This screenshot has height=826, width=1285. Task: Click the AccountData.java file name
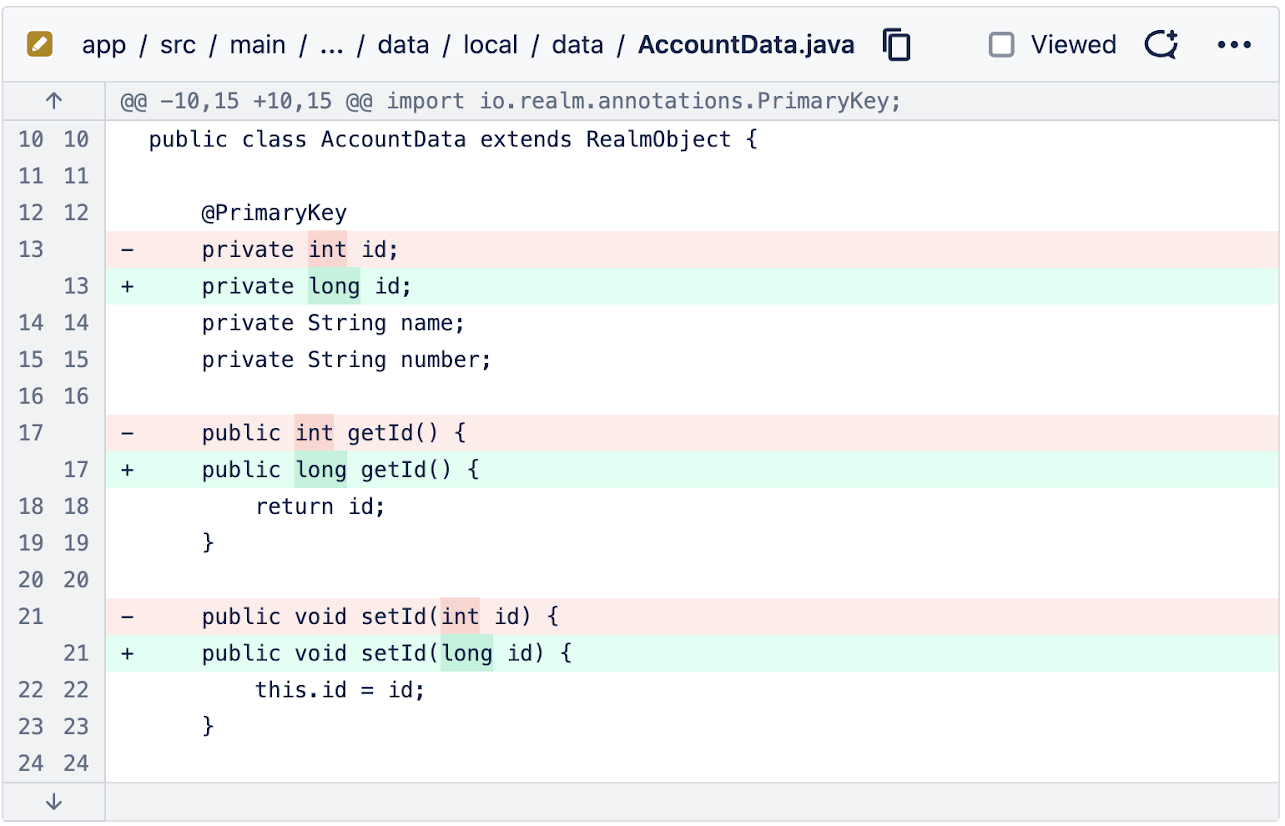[x=747, y=45]
